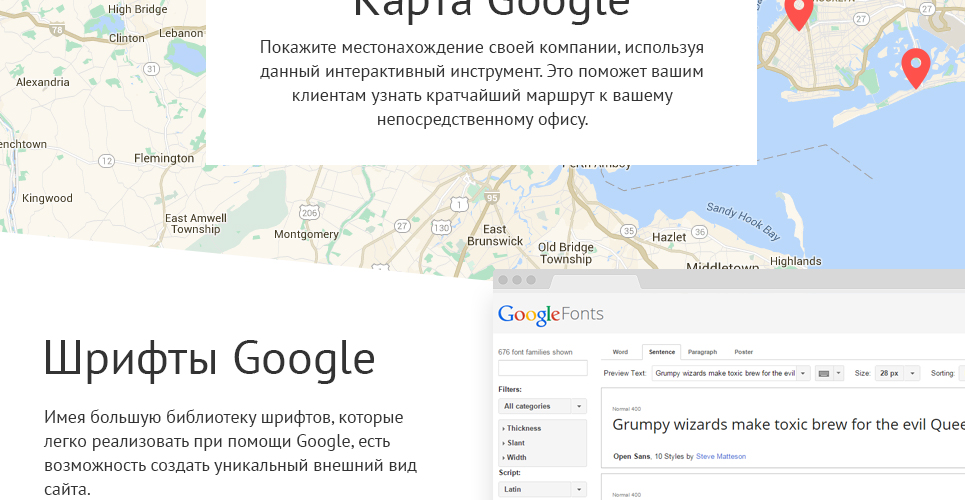965x500 pixels.
Task: Click the keyboard icon in the preview toolbar
Action: [824, 373]
